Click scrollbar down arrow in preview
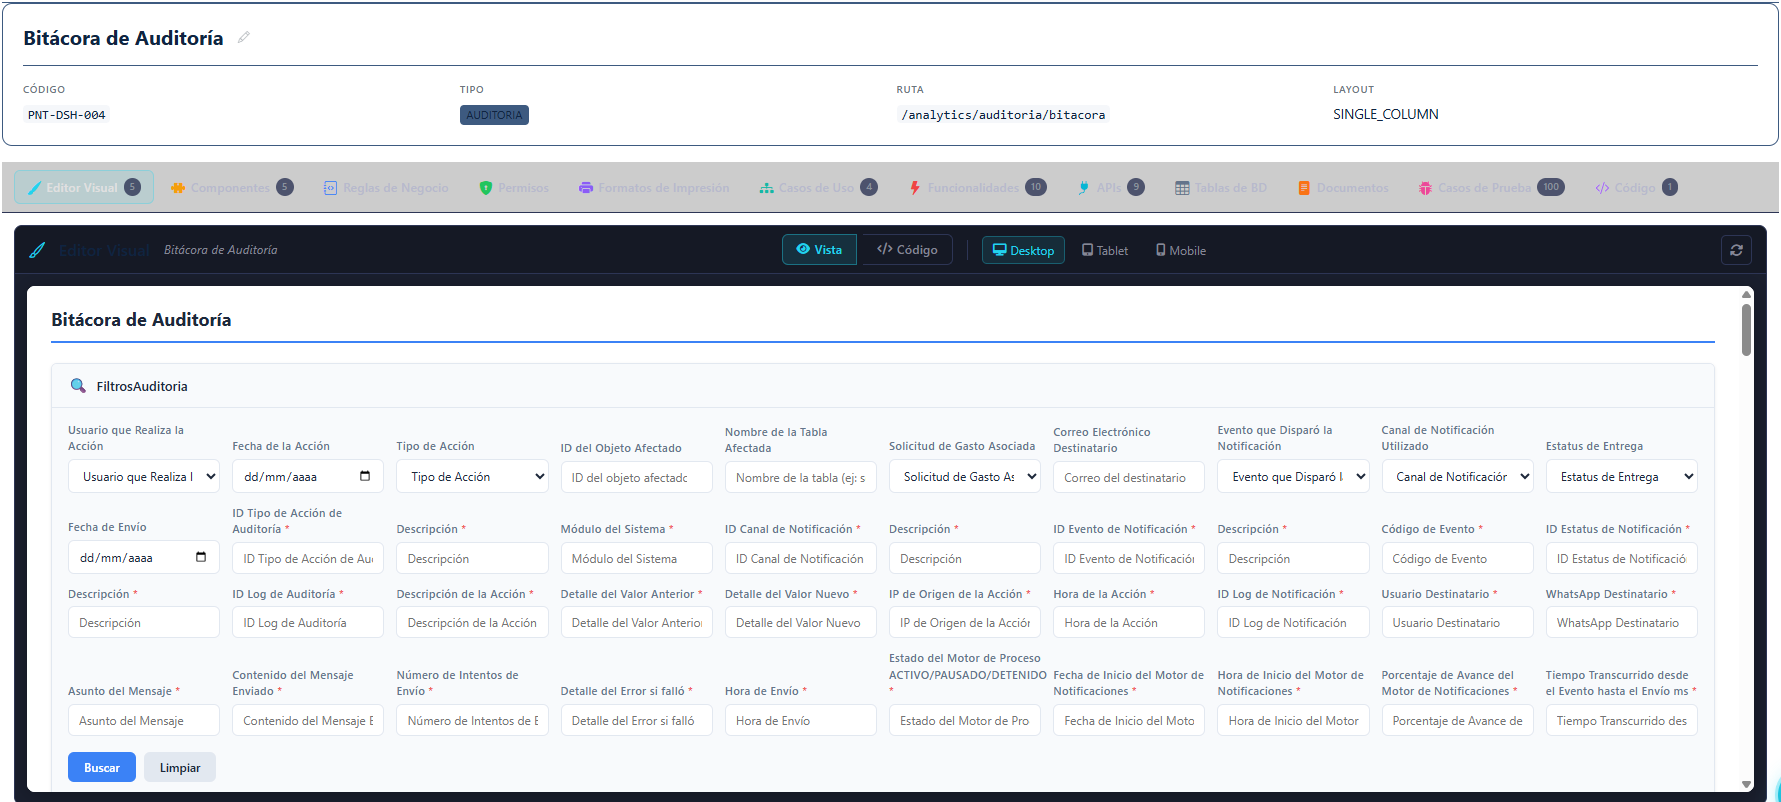 [1746, 785]
